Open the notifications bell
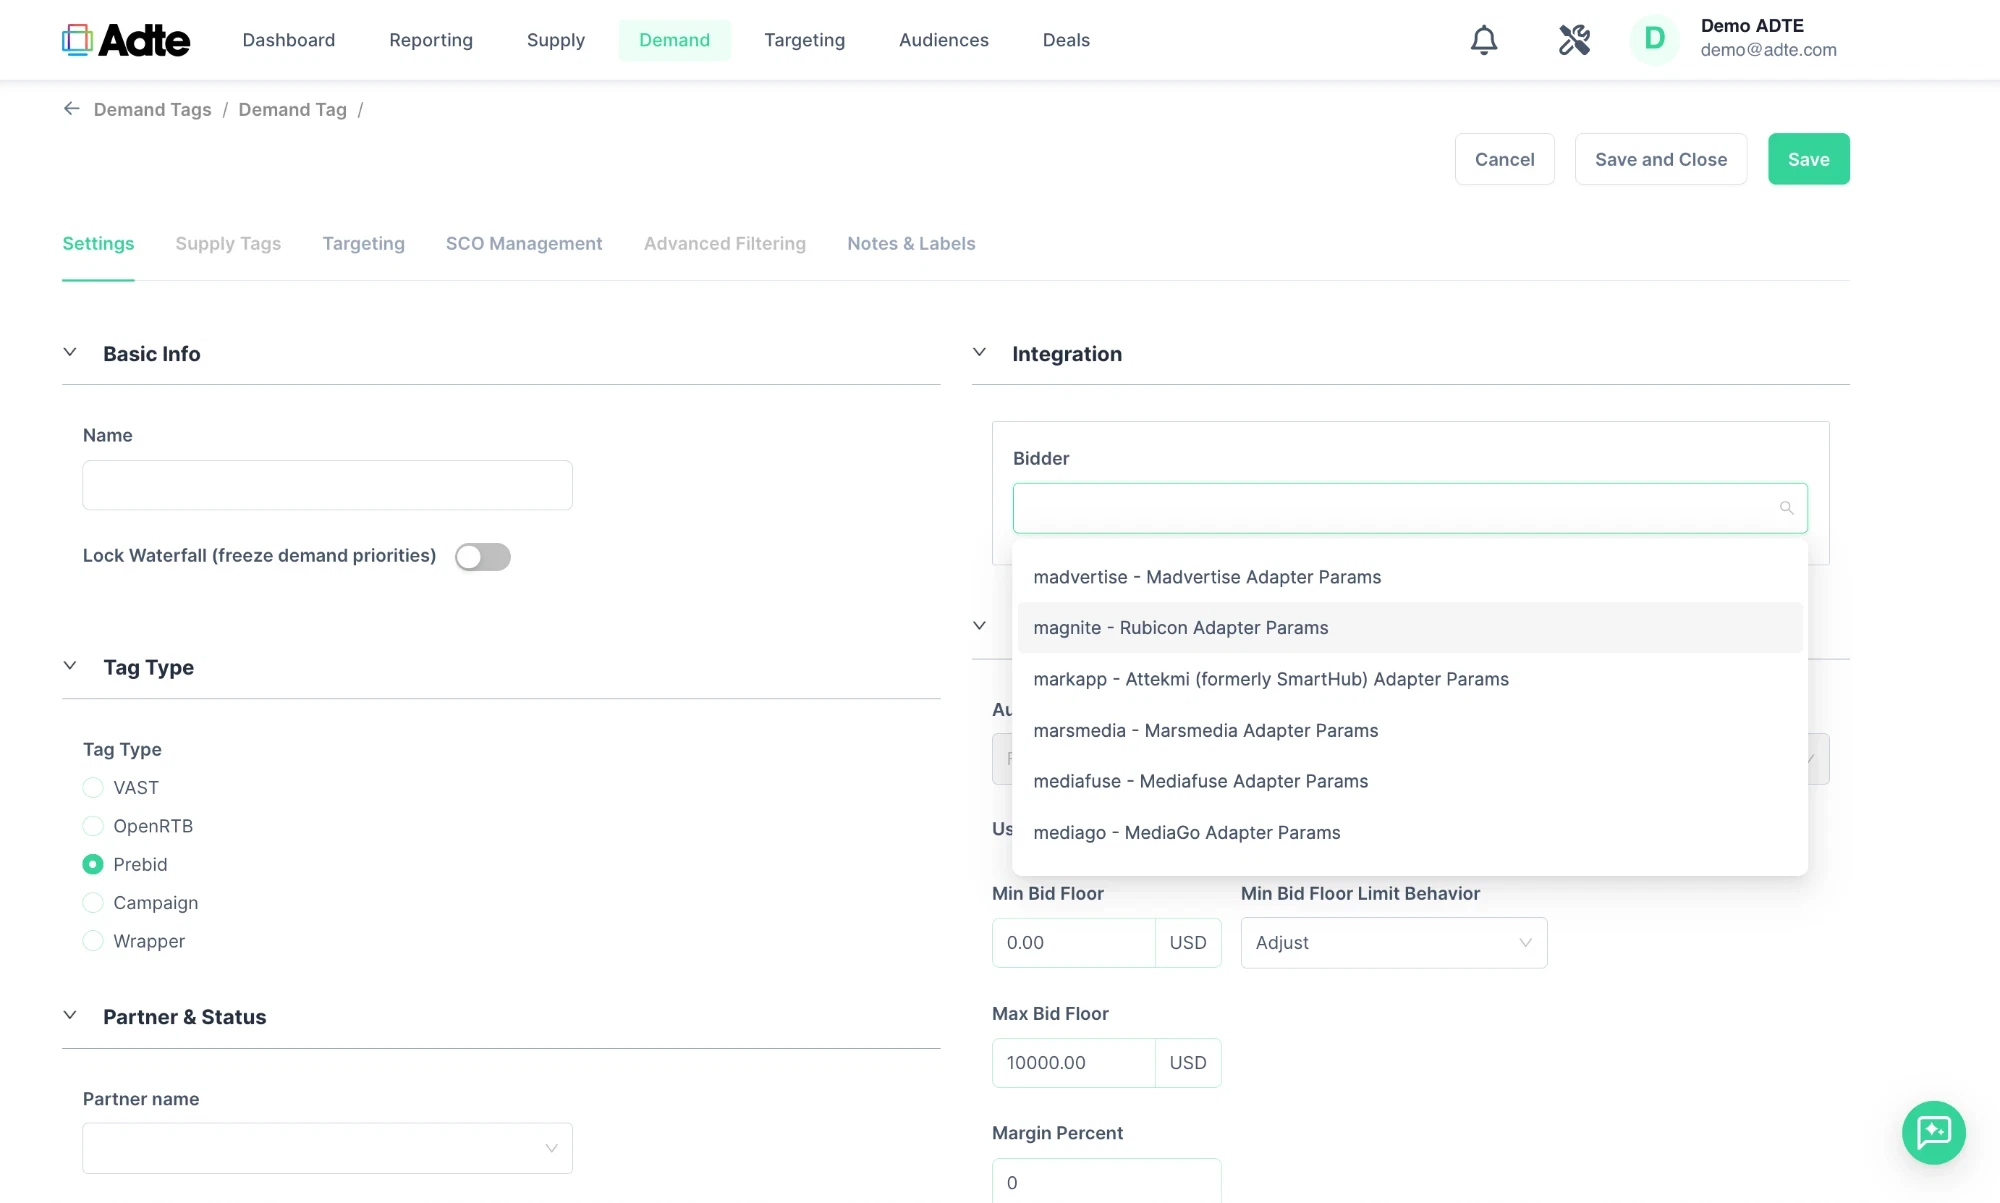 point(1484,40)
